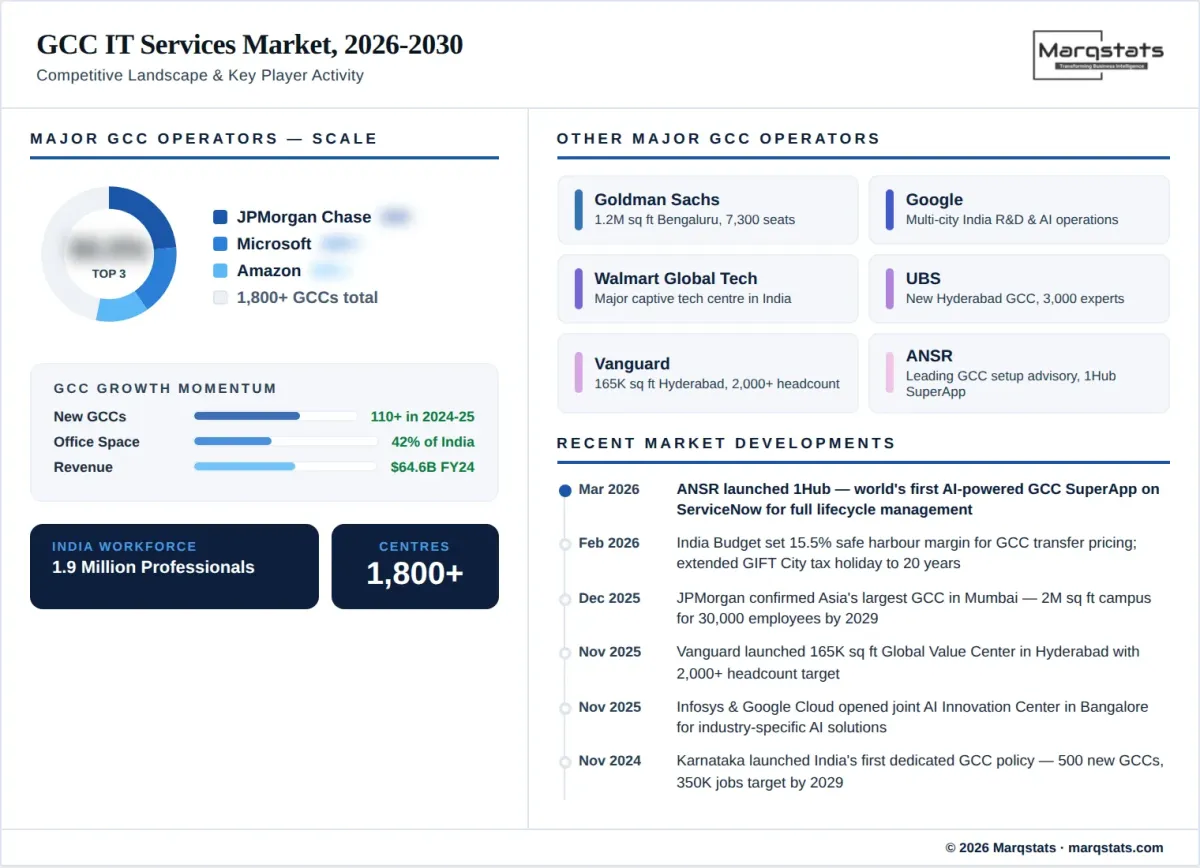Open the Walmart Global Tech card
Viewport: 1200px width, 868px height.
point(707,289)
